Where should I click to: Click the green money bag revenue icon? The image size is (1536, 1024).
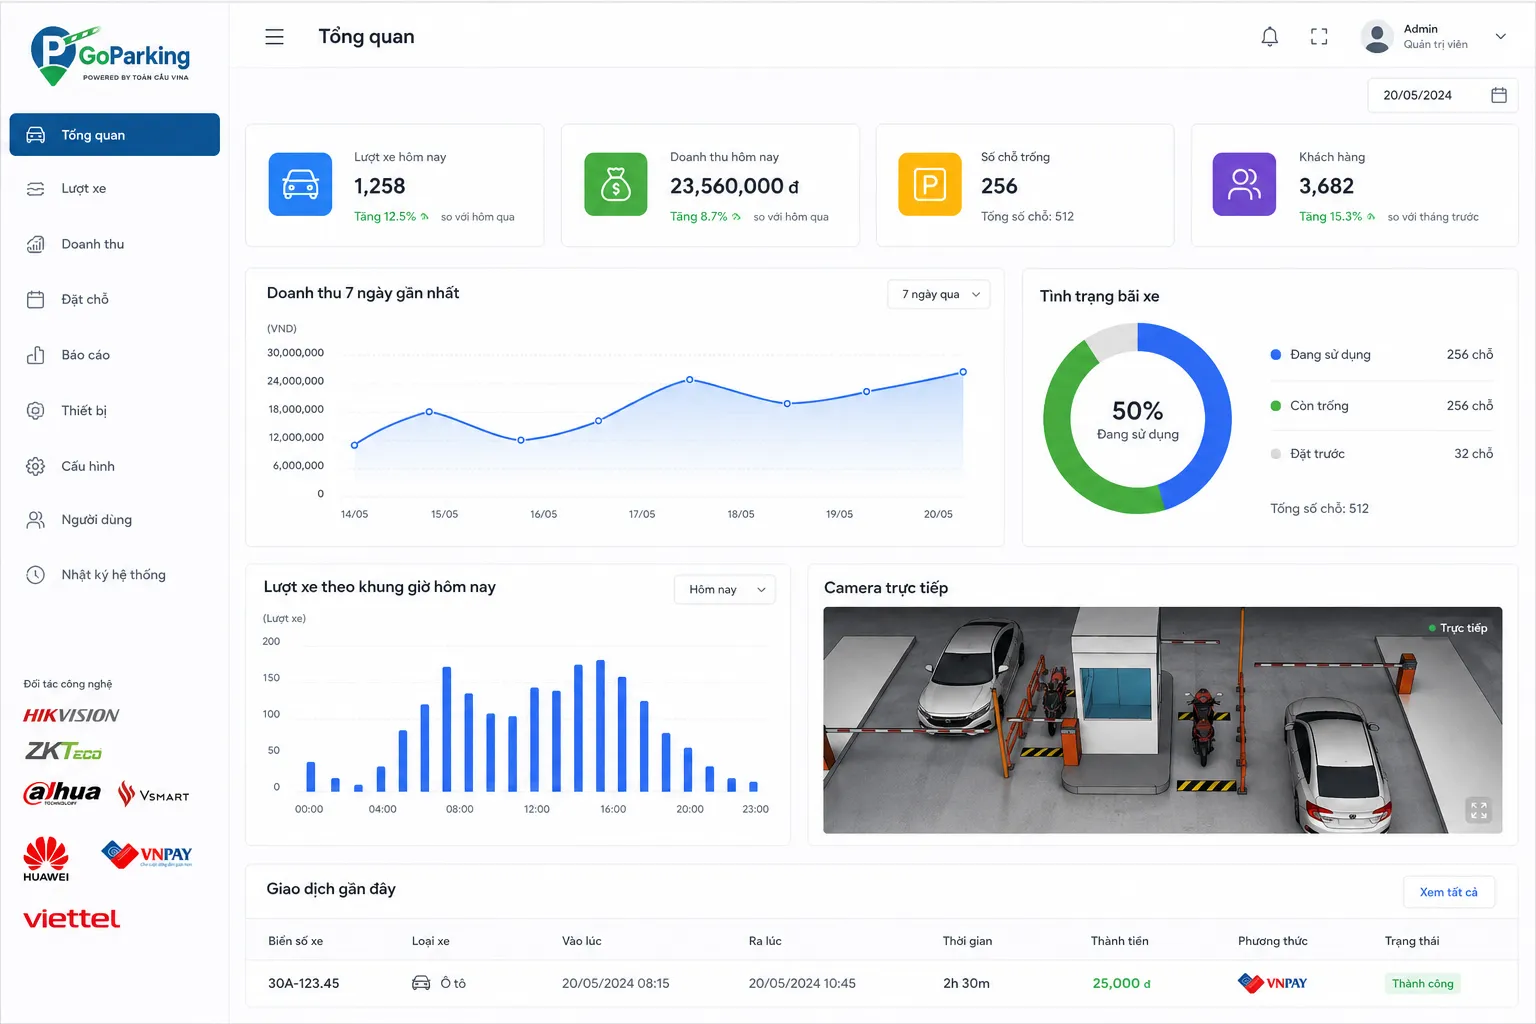coord(616,184)
